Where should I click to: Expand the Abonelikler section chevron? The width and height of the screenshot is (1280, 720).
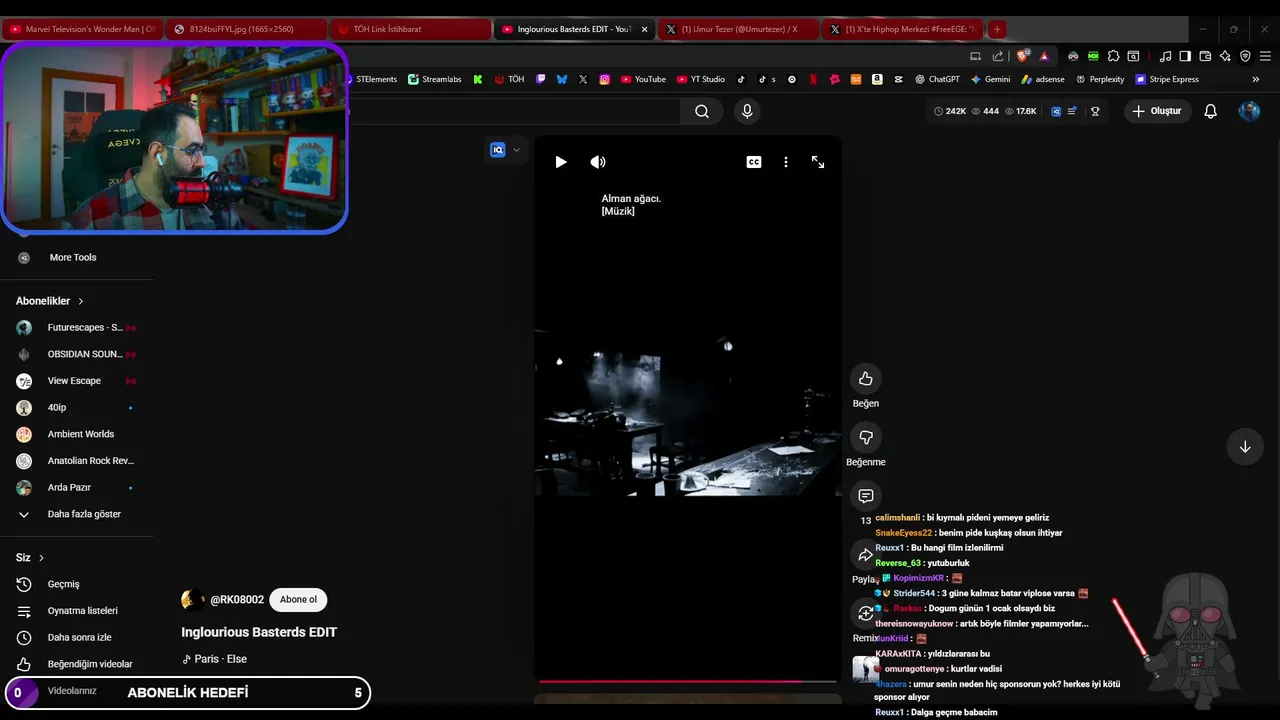coord(81,301)
